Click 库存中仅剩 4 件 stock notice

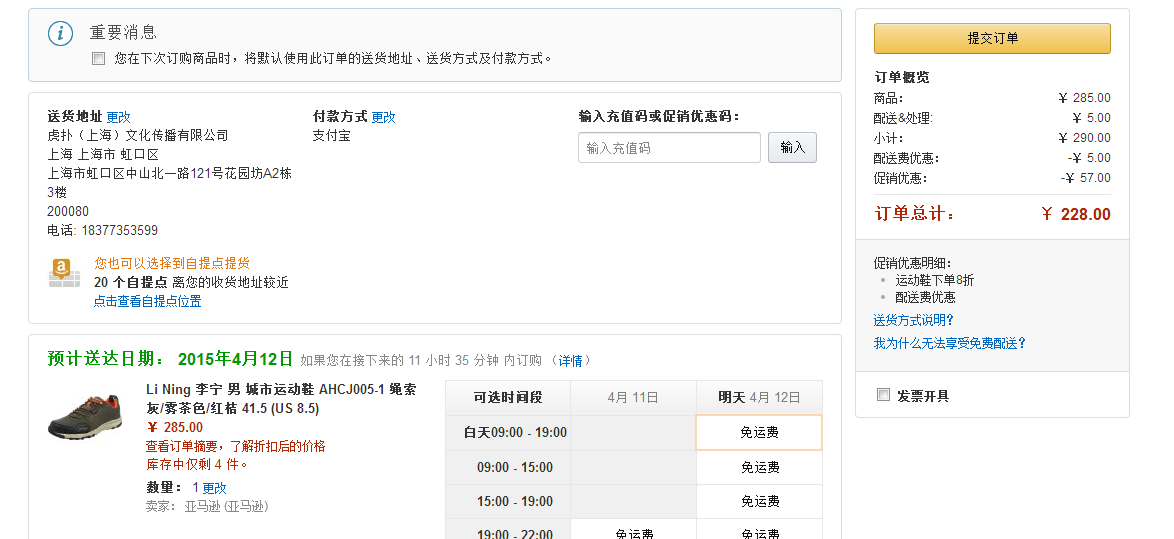(197, 464)
